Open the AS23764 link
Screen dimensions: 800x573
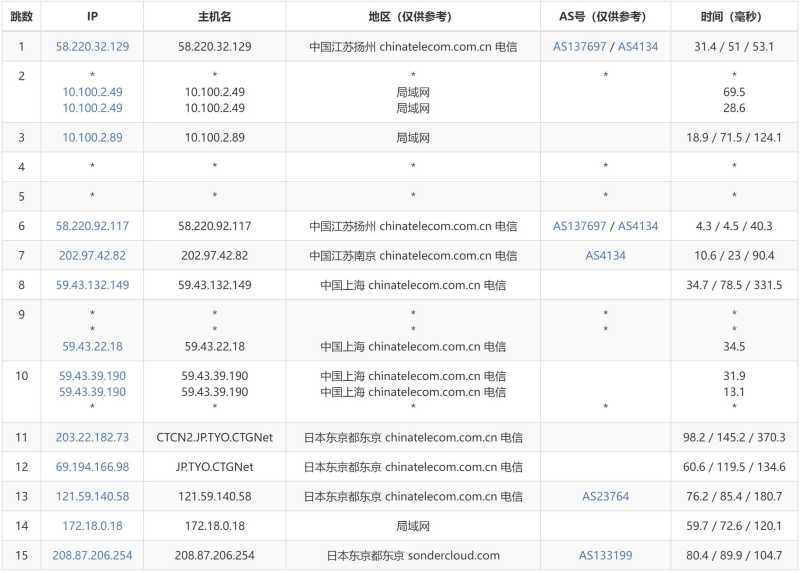tap(605, 496)
